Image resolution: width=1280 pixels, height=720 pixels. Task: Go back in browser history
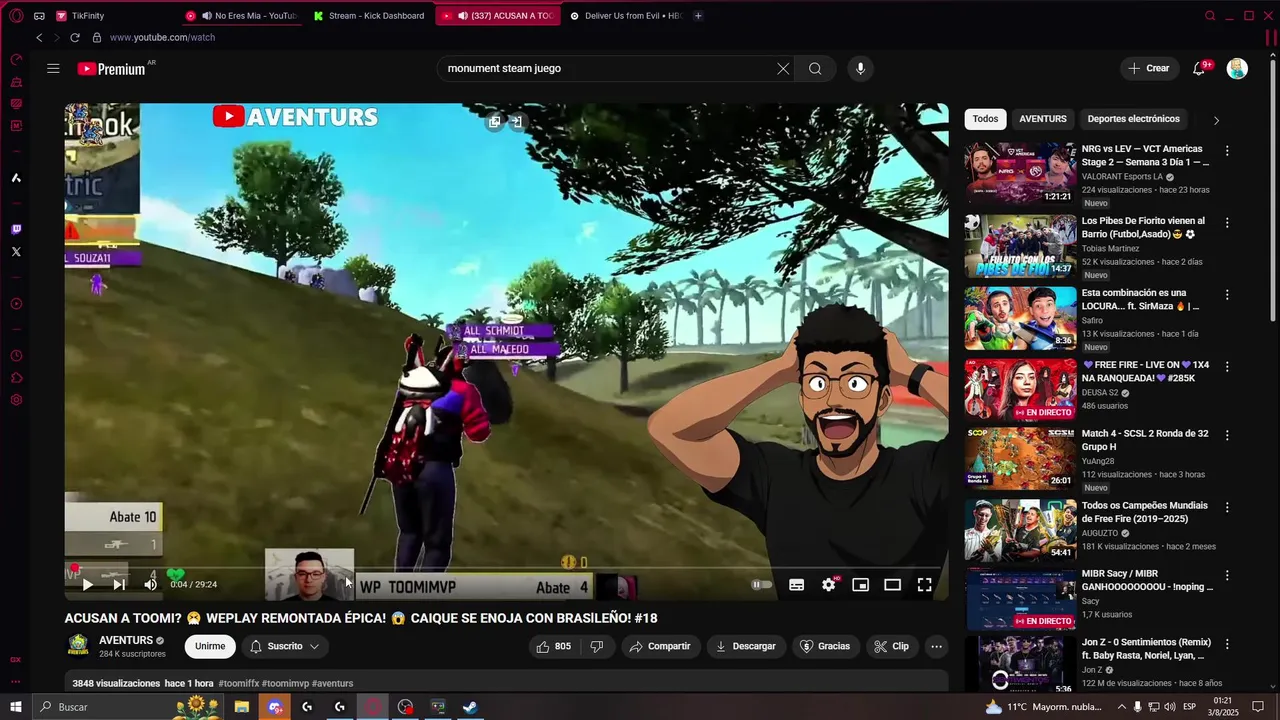click(39, 38)
